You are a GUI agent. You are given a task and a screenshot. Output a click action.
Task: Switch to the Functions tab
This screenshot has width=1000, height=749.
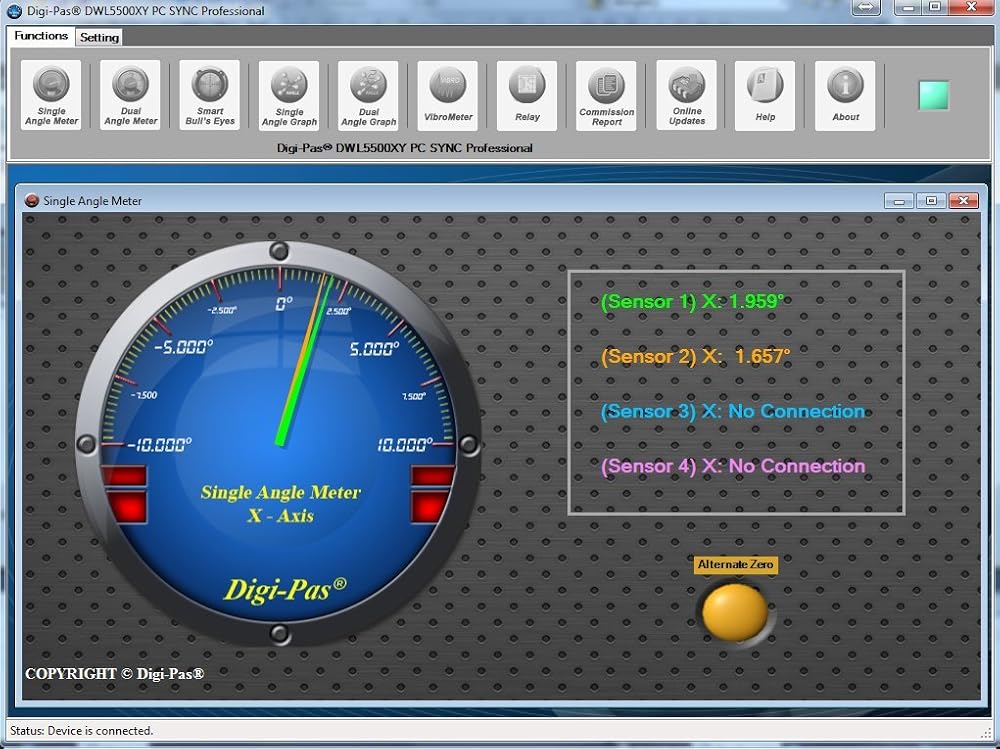[41, 36]
